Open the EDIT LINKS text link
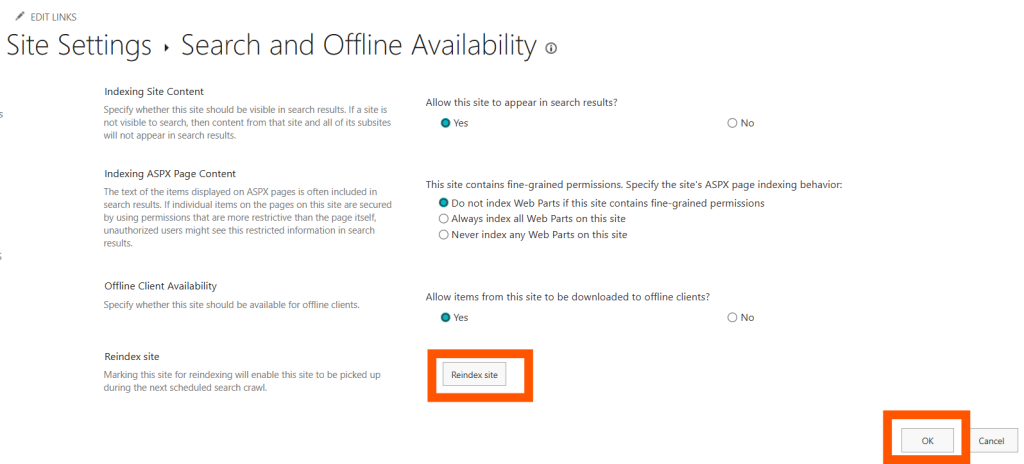This screenshot has width=1024, height=464. [54, 17]
